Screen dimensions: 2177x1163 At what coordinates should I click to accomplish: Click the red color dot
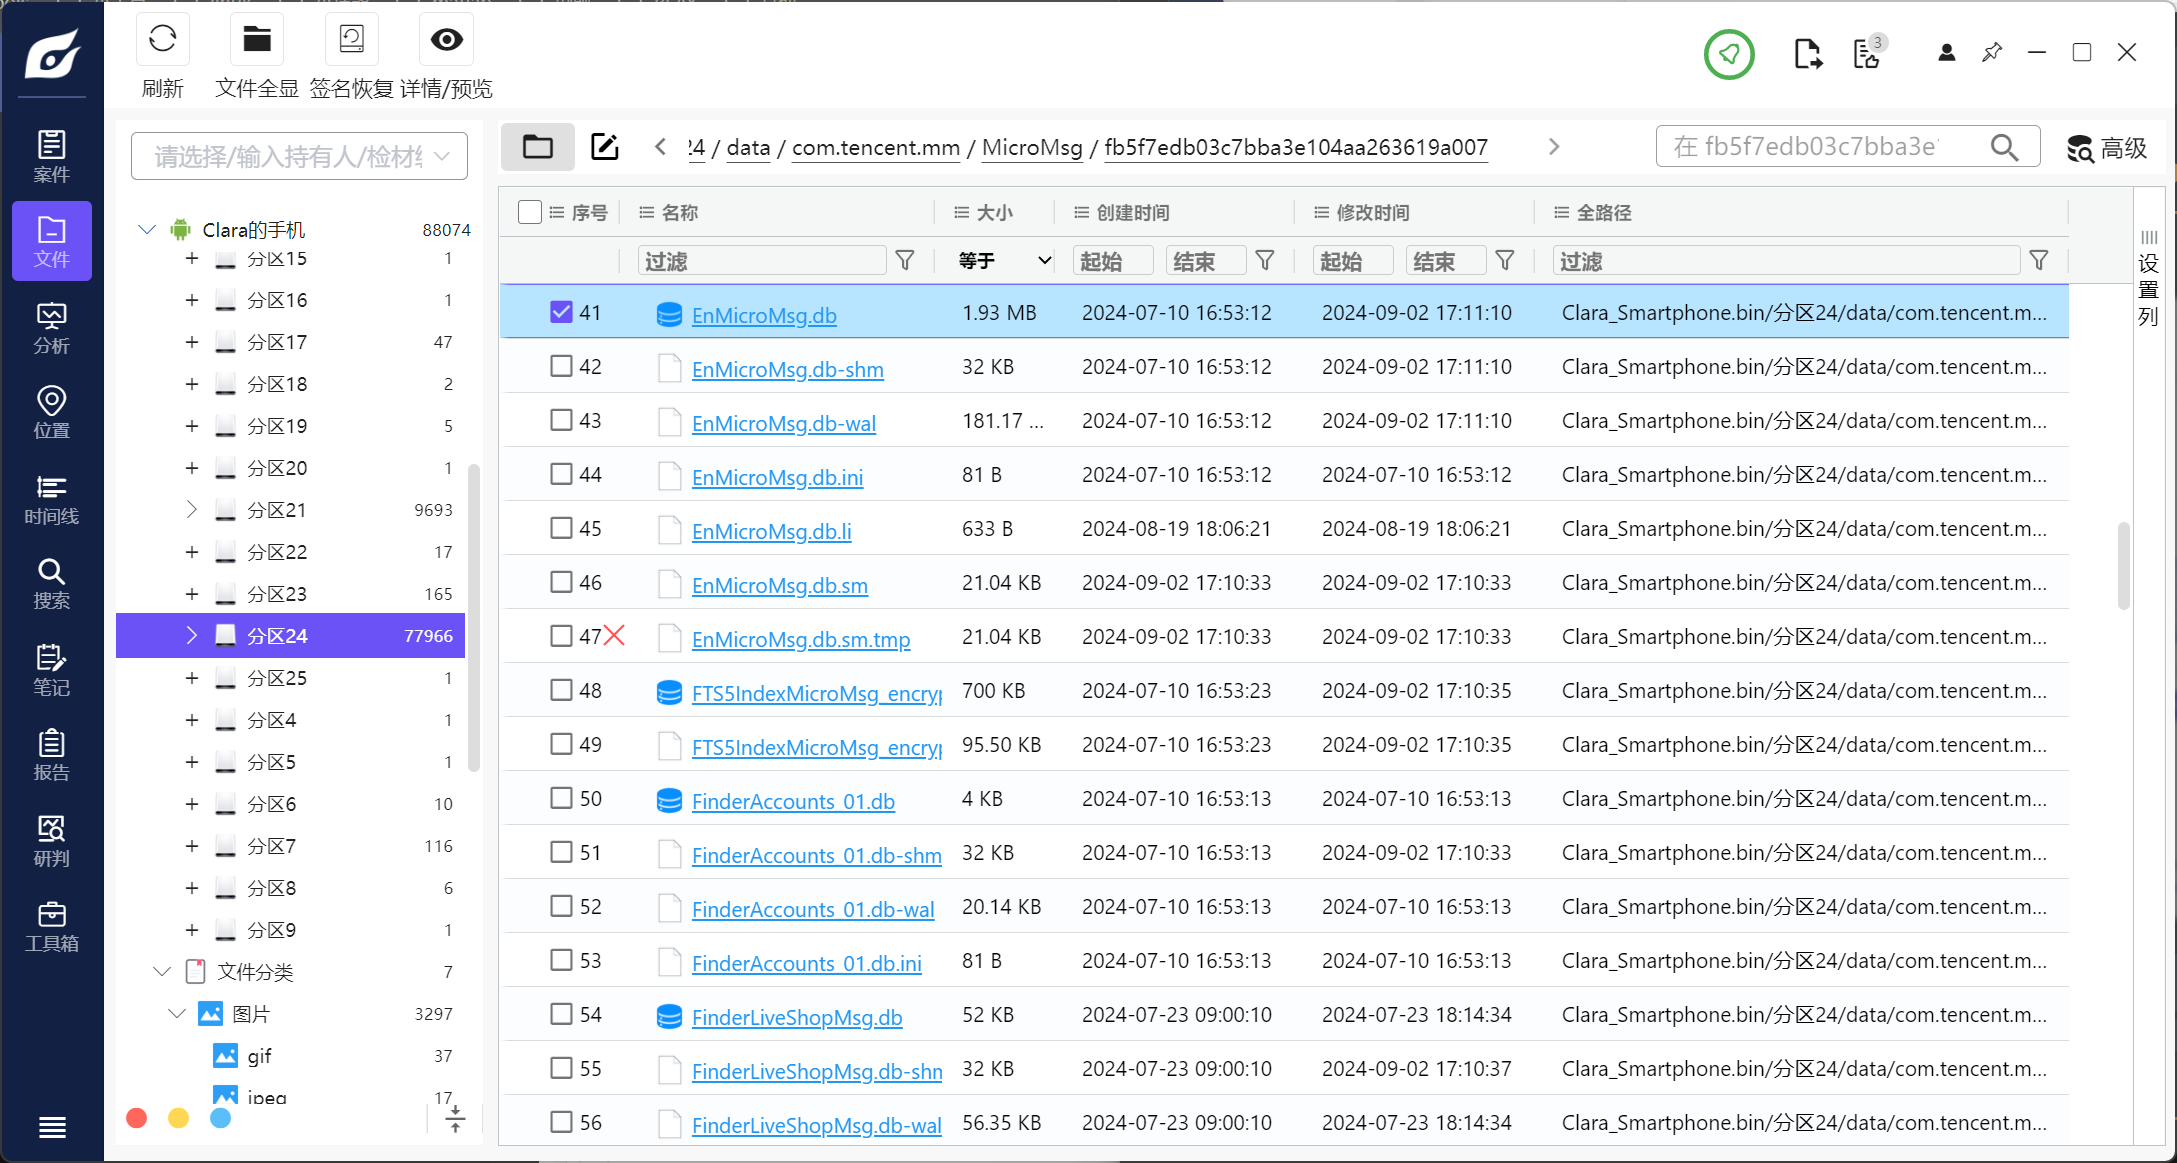click(x=137, y=1118)
